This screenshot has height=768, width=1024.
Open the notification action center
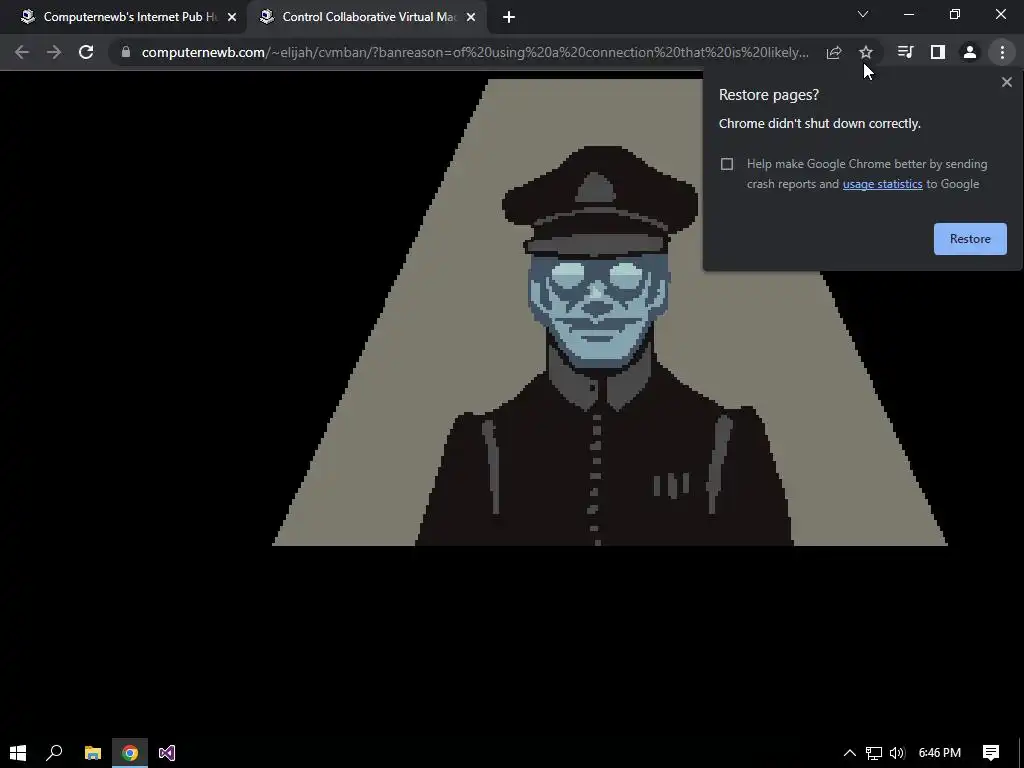tap(991, 753)
